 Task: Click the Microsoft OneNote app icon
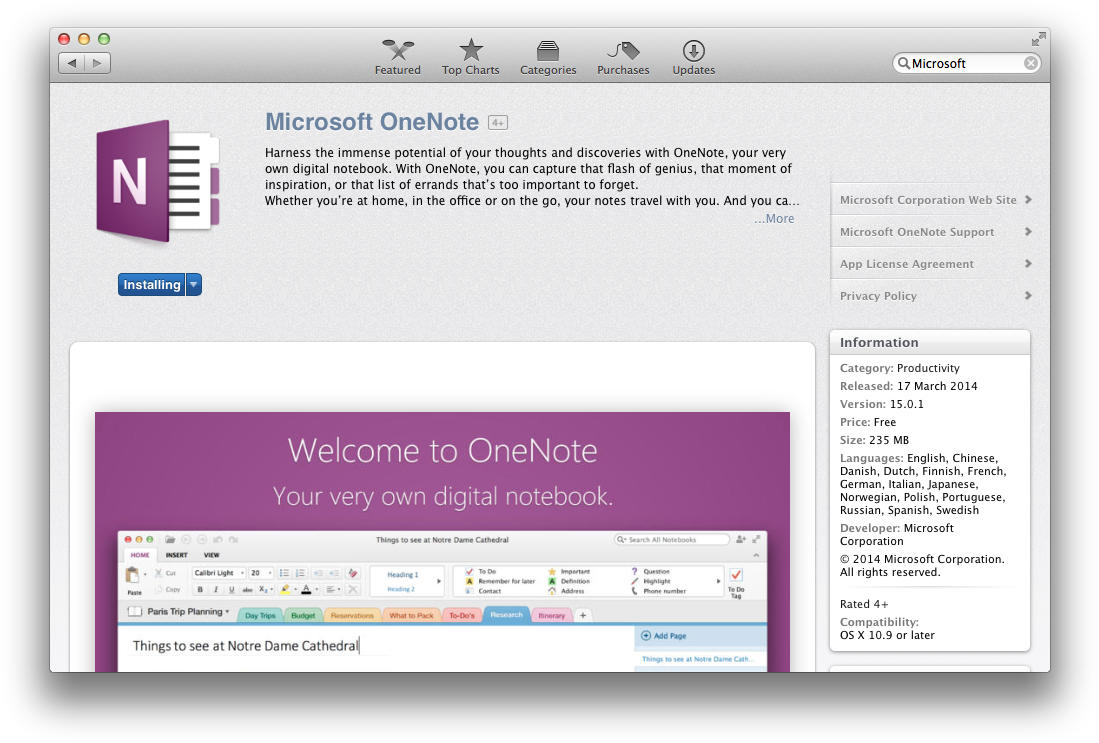(157, 182)
